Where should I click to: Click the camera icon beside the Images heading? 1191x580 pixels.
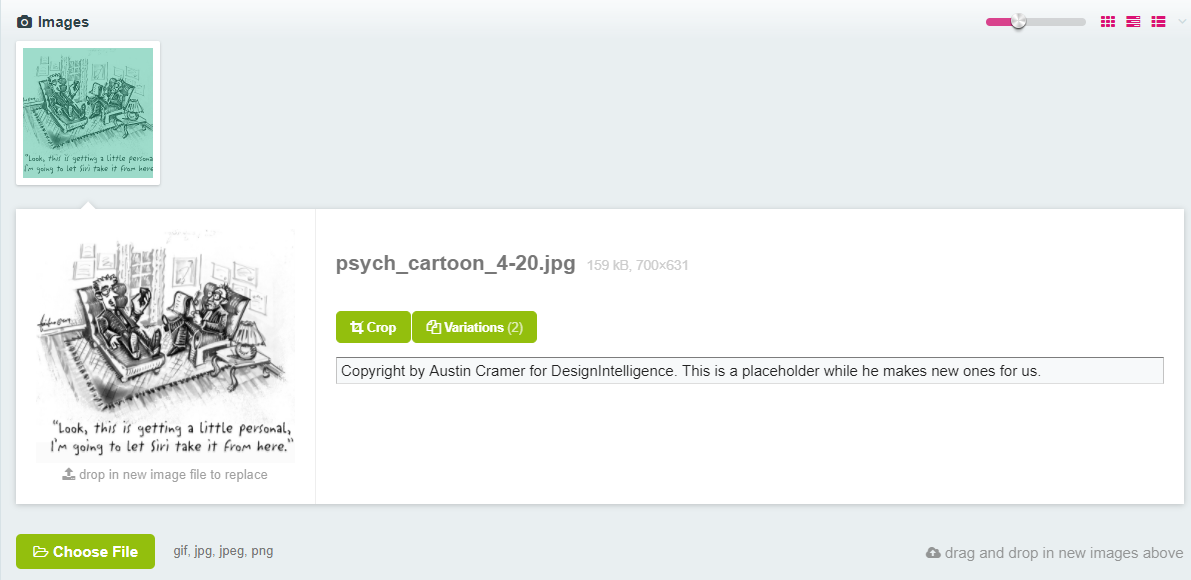coord(22,21)
